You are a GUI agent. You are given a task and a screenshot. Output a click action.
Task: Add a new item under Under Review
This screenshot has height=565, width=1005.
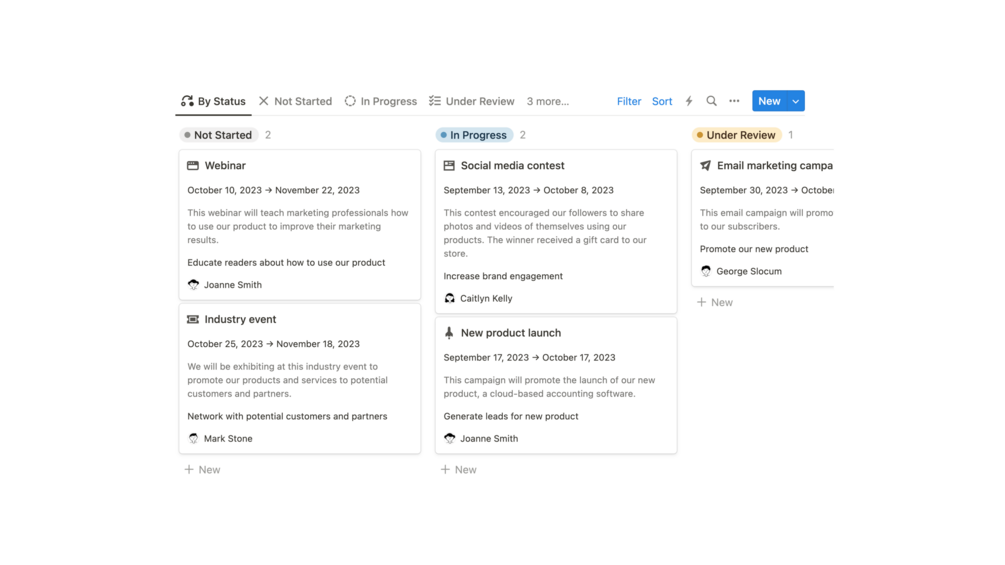coord(715,302)
